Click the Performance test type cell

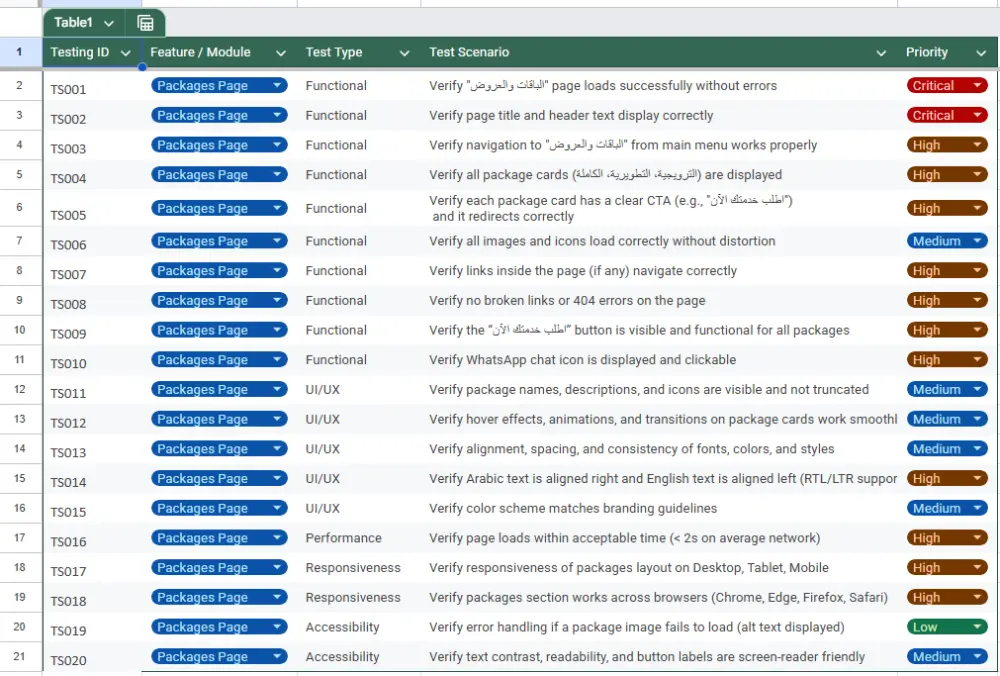point(343,538)
